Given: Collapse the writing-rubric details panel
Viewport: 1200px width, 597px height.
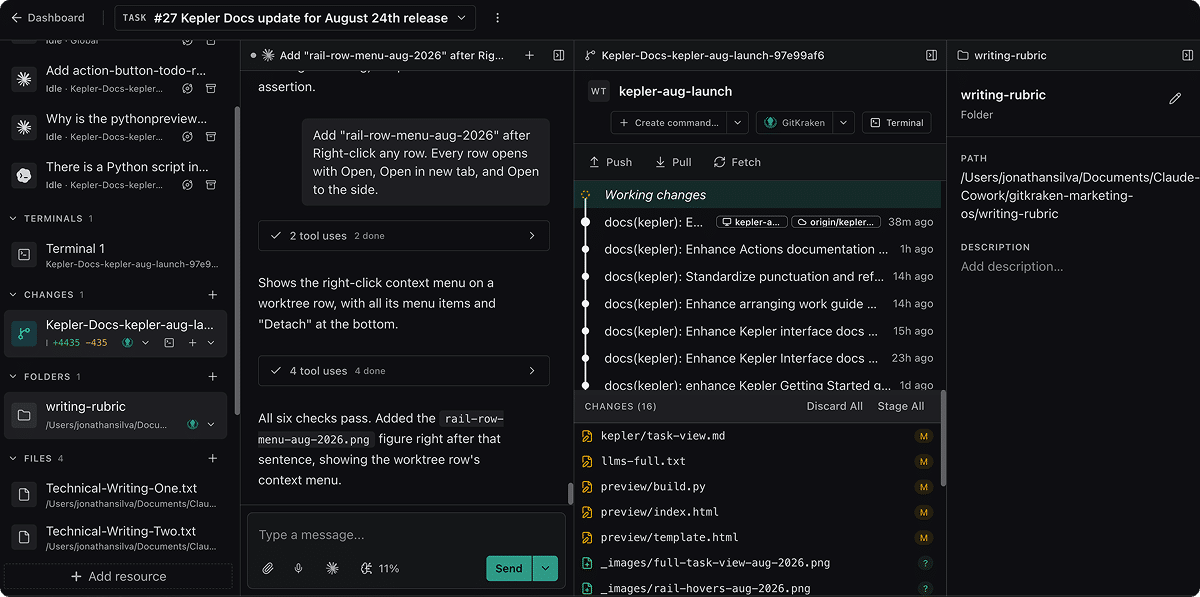Looking at the screenshot, I should [x=1187, y=56].
